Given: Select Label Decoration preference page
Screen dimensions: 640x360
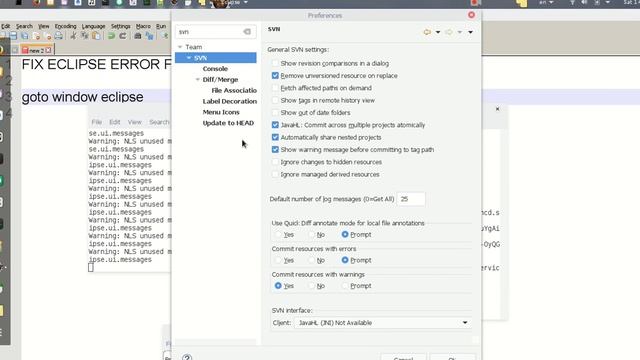Looking at the screenshot, I should click(230, 101).
